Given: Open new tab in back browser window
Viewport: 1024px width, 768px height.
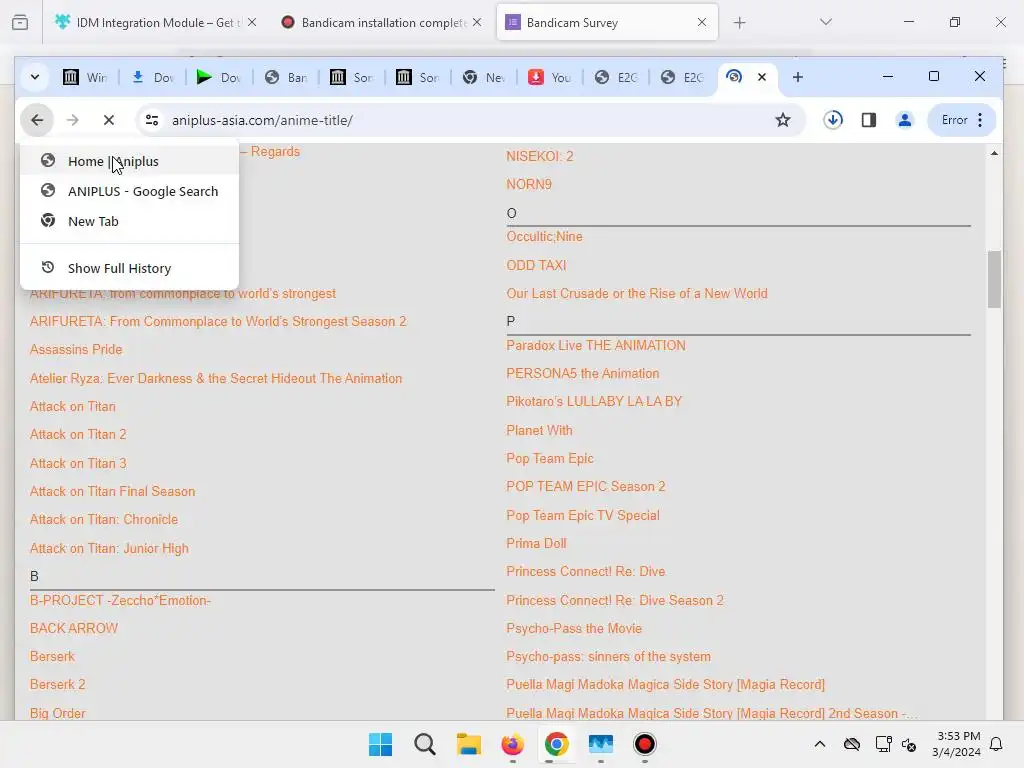Looking at the screenshot, I should click(x=739, y=23).
